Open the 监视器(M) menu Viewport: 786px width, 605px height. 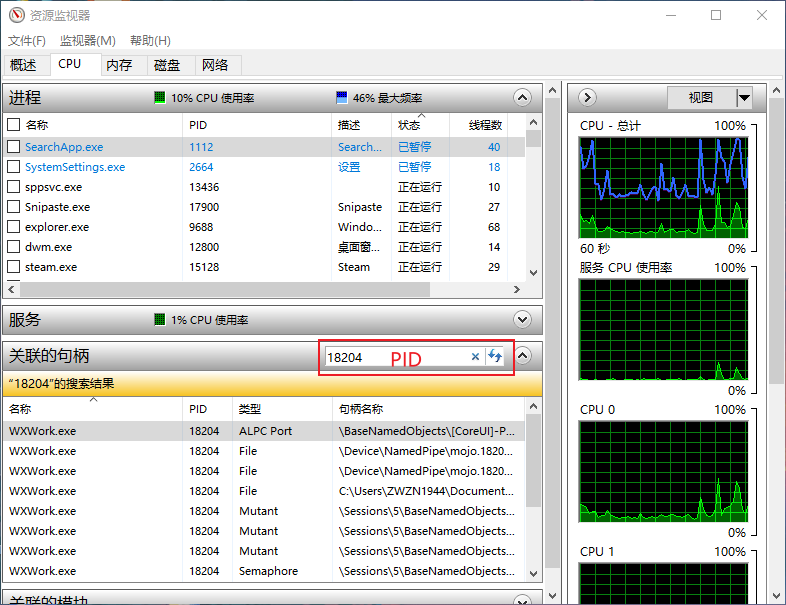(88, 41)
